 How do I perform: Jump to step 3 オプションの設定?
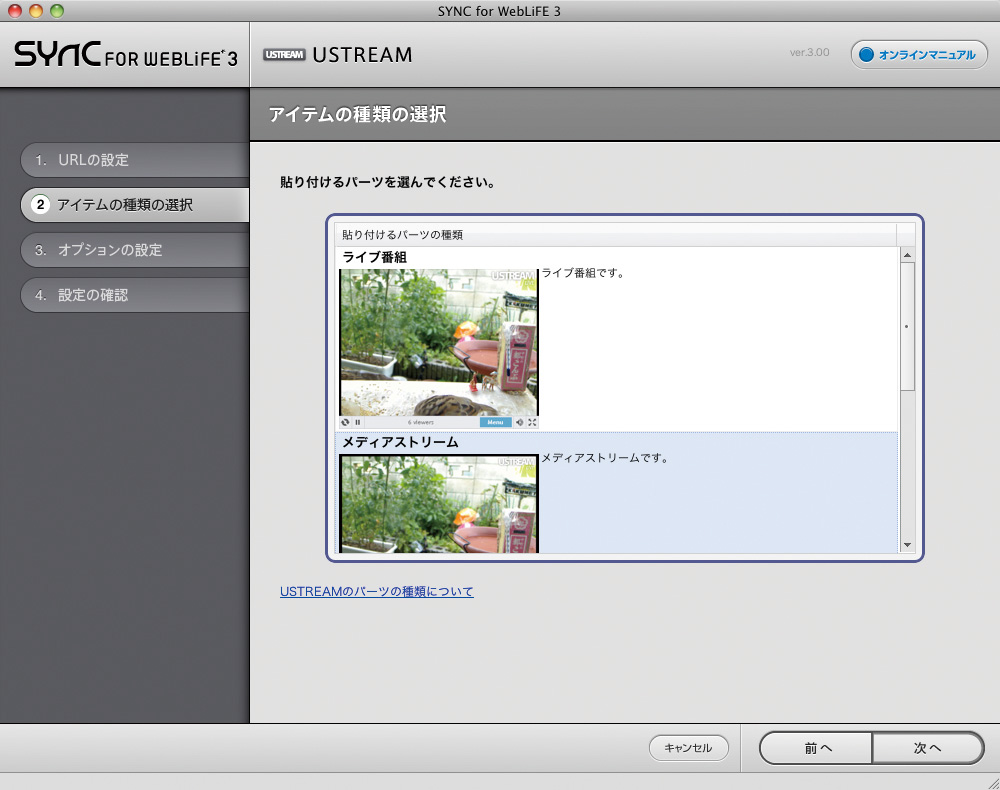point(135,250)
